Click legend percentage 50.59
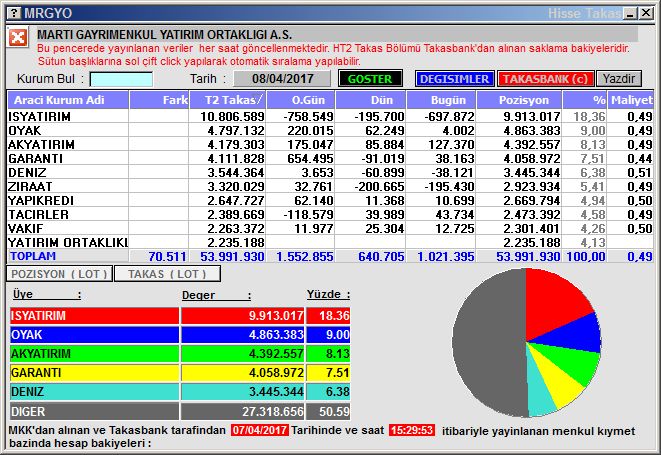 click(x=334, y=411)
